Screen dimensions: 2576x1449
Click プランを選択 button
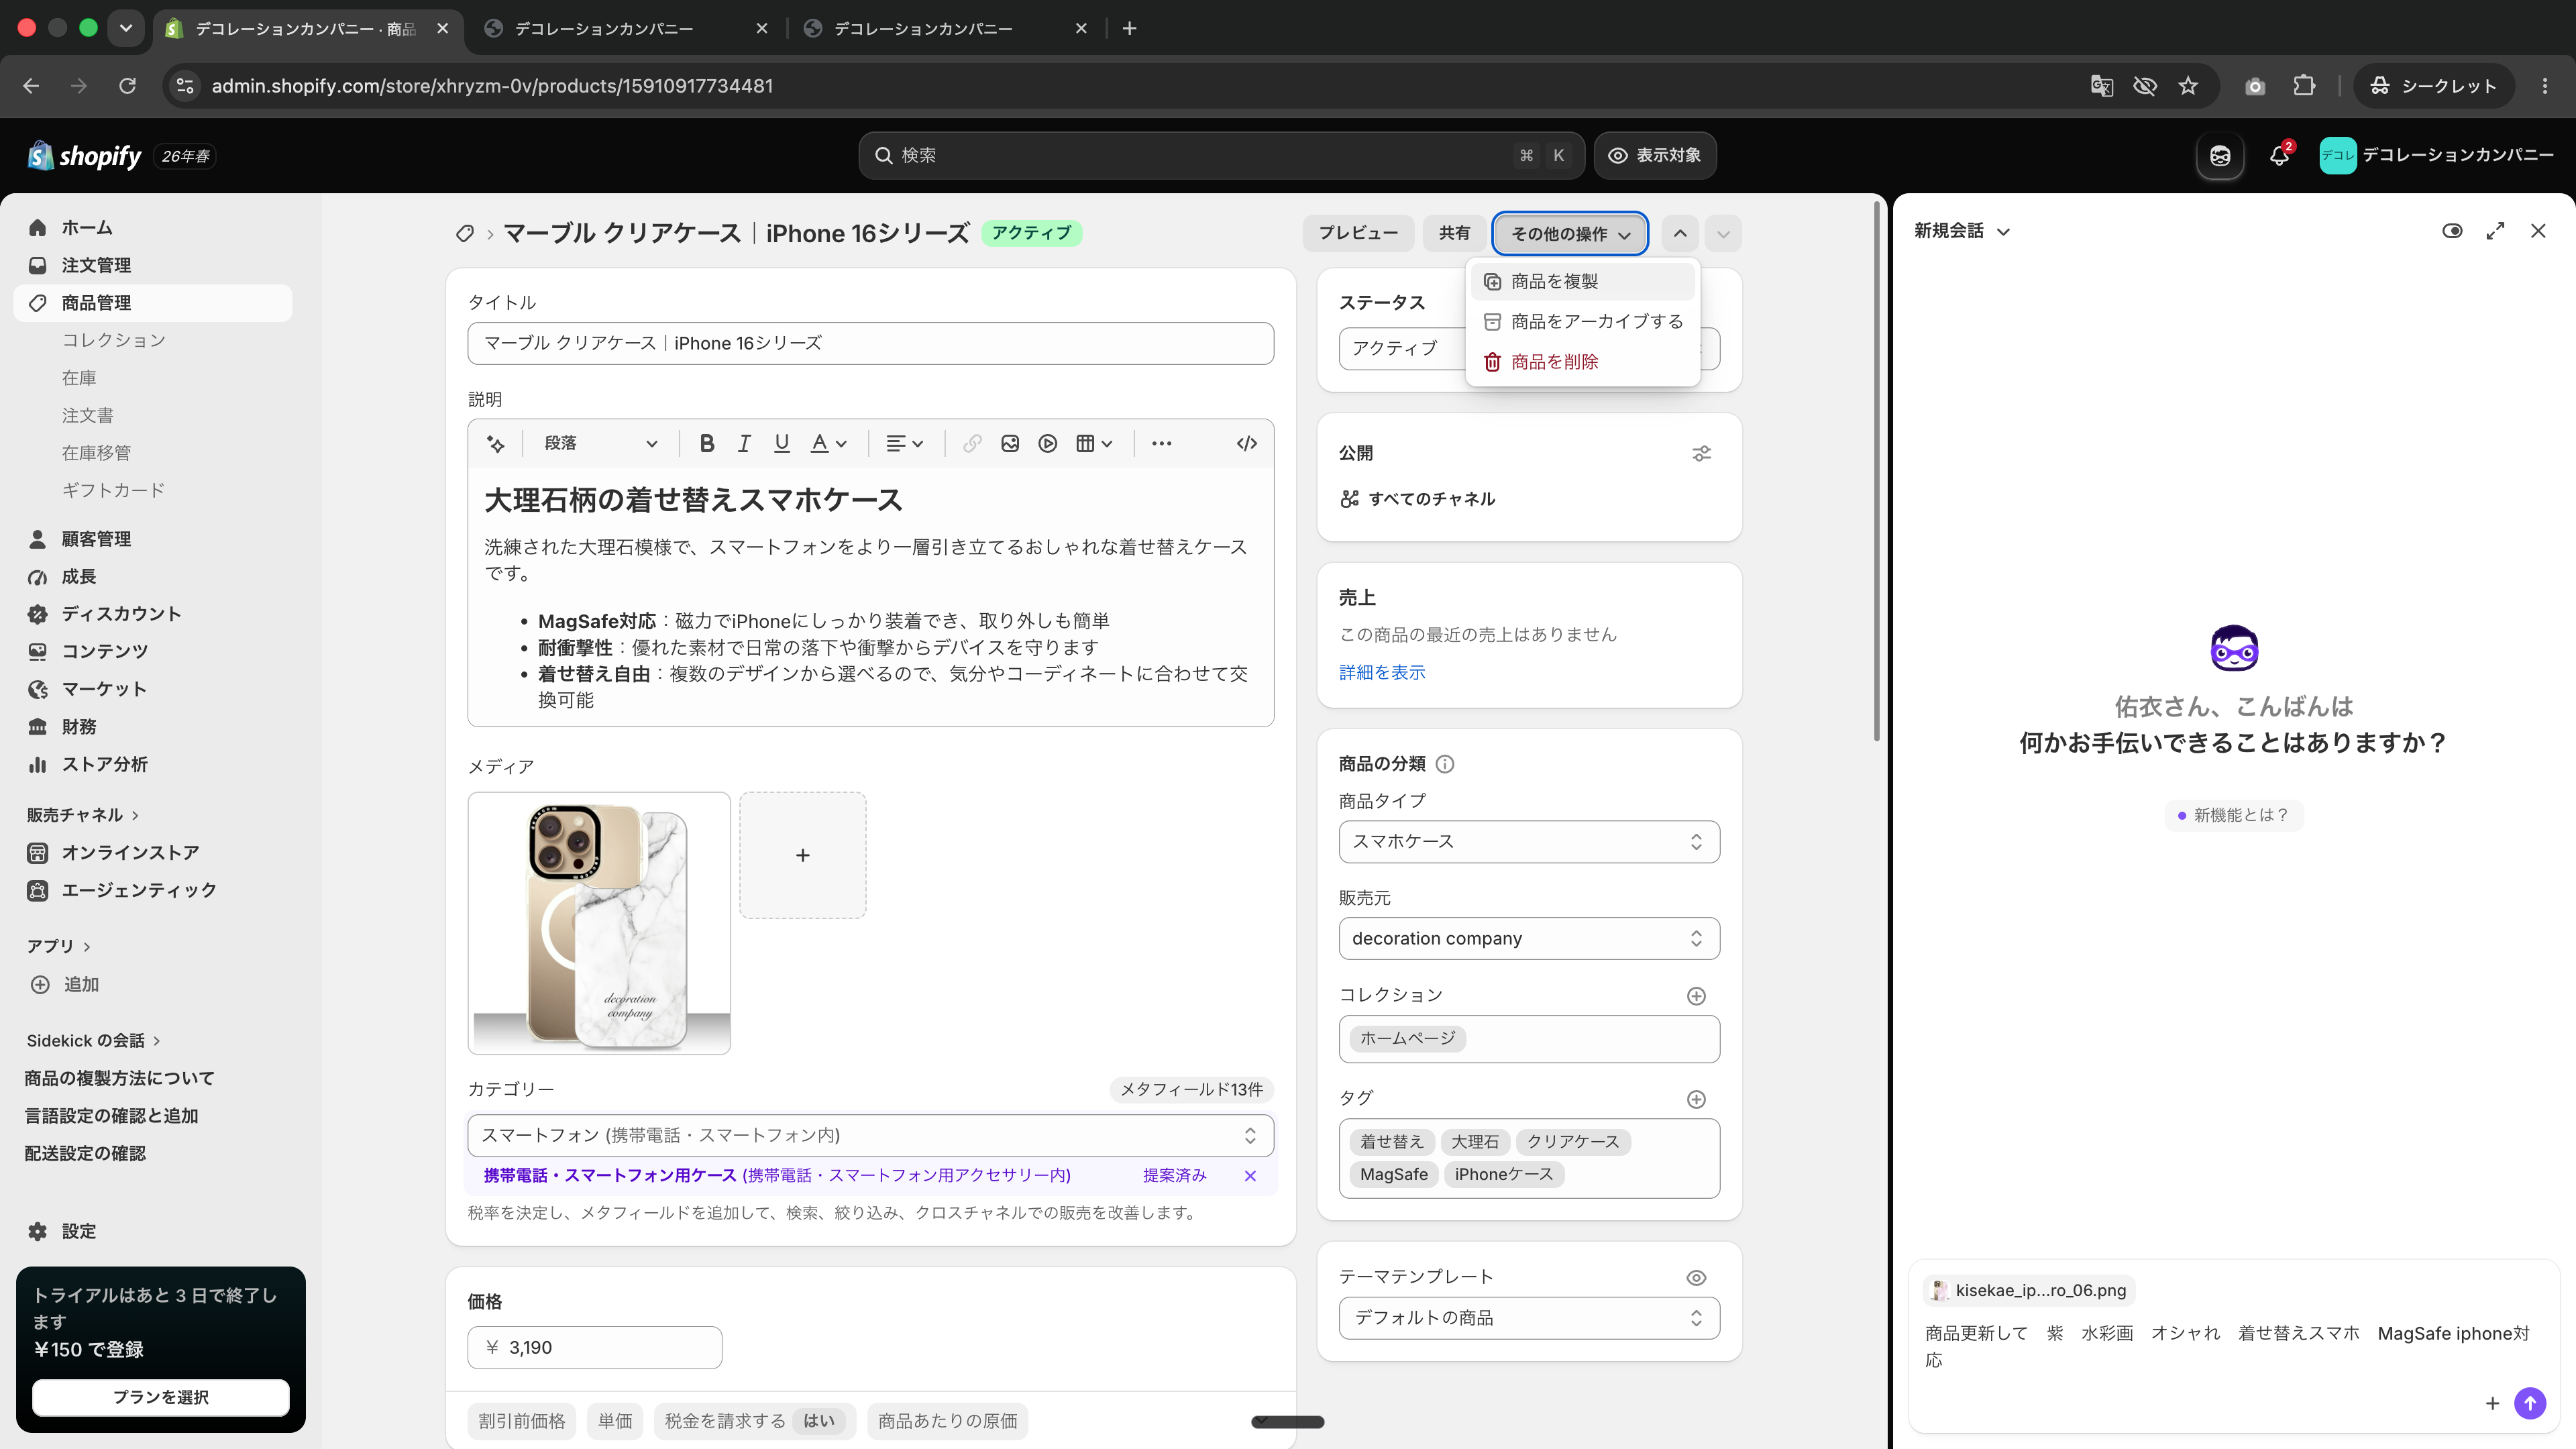[160, 1397]
